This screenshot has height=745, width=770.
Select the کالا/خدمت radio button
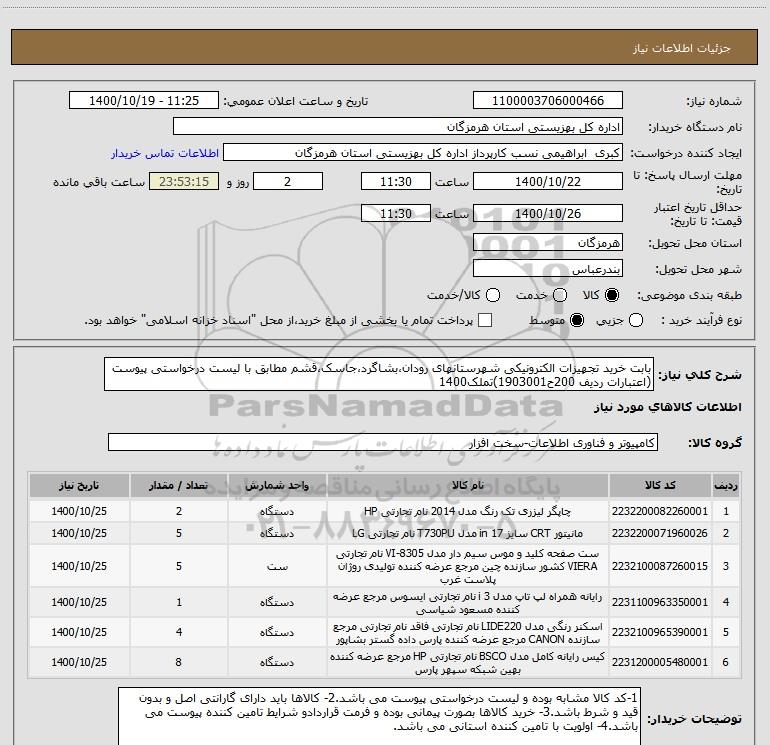coord(493,295)
